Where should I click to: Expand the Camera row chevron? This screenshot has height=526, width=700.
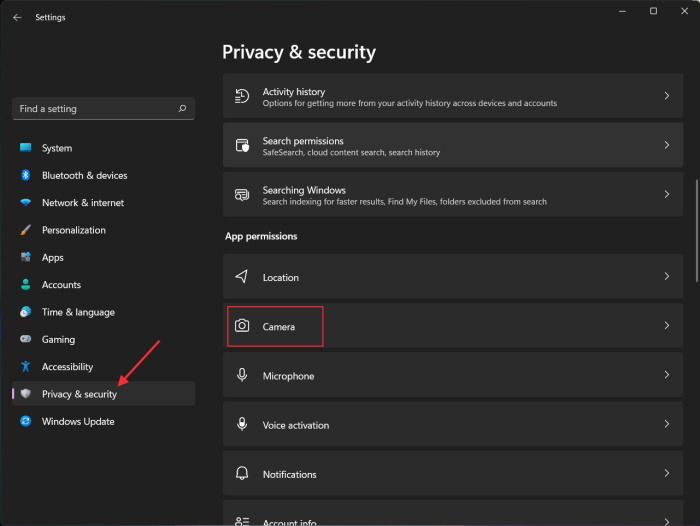click(x=667, y=326)
